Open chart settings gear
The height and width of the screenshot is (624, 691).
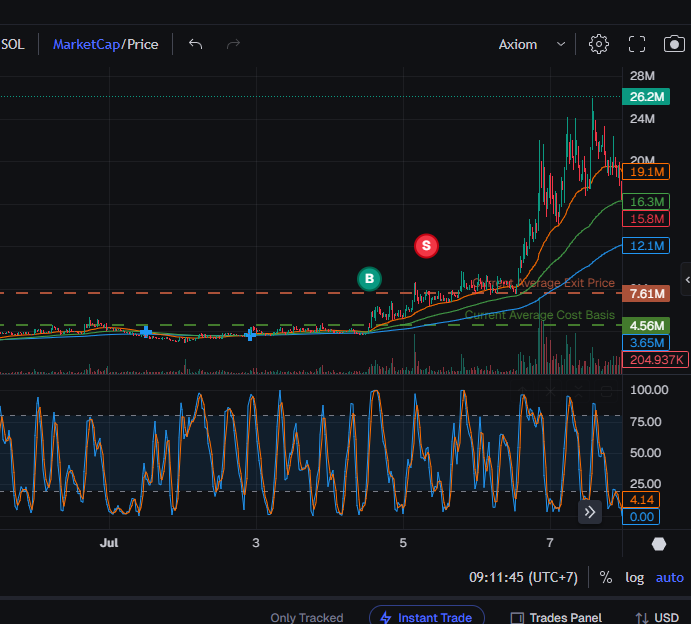[598, 44]
